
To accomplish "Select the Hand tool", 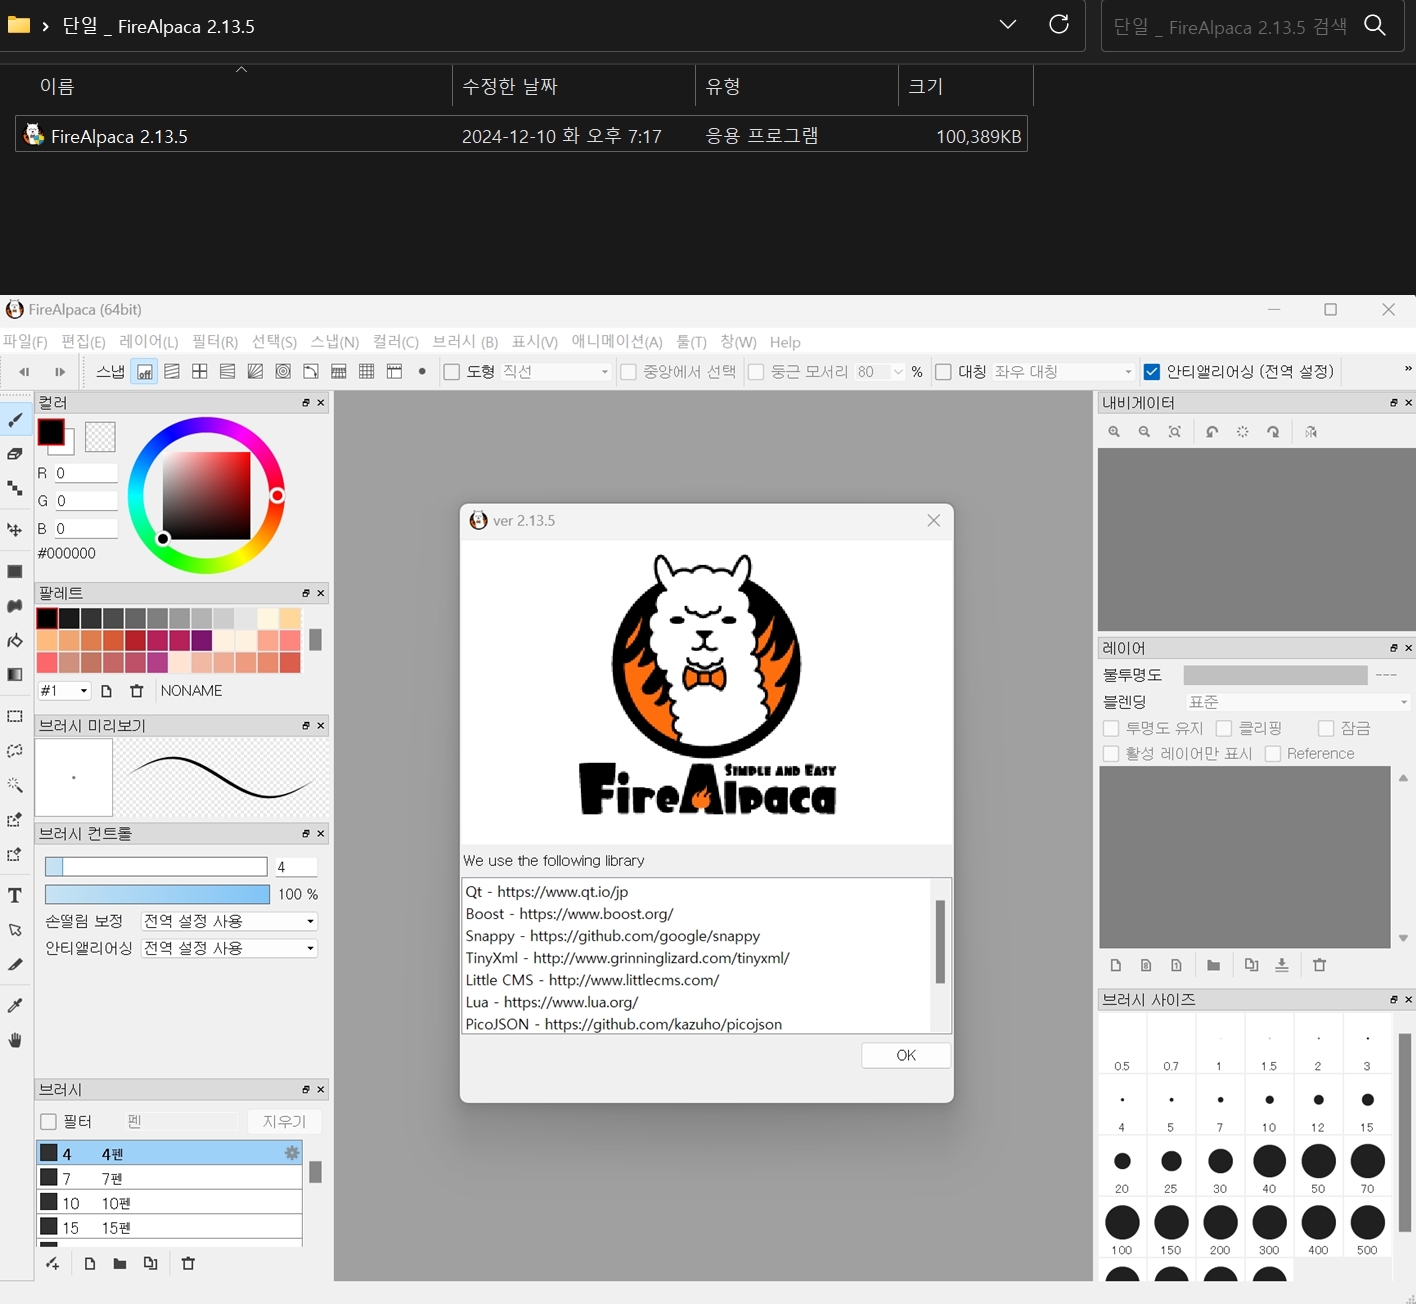I will [x=15, y=1040].
